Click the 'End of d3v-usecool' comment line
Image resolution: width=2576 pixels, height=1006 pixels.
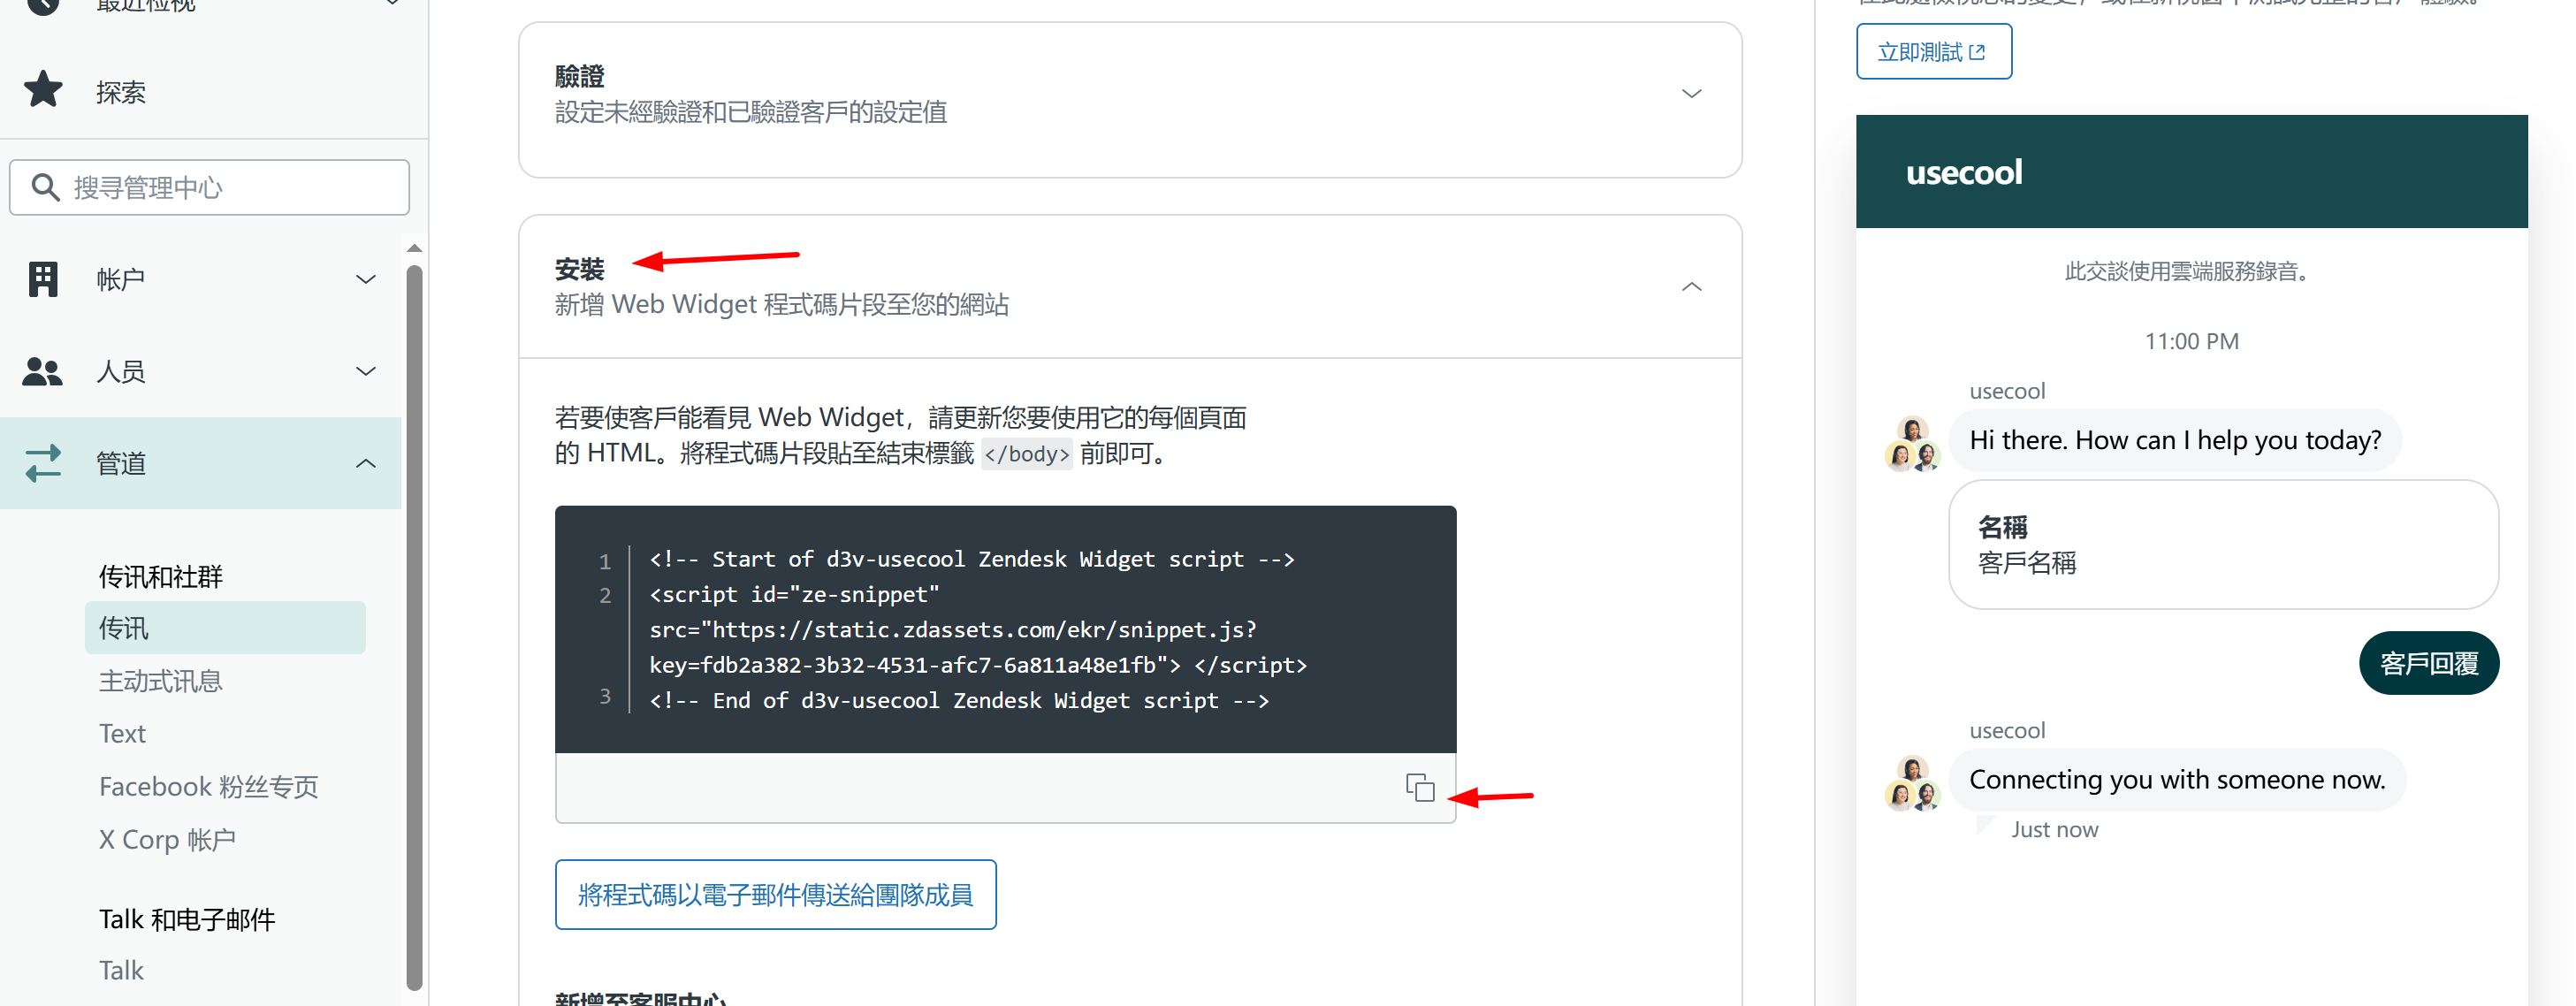[x=958, y=700]
